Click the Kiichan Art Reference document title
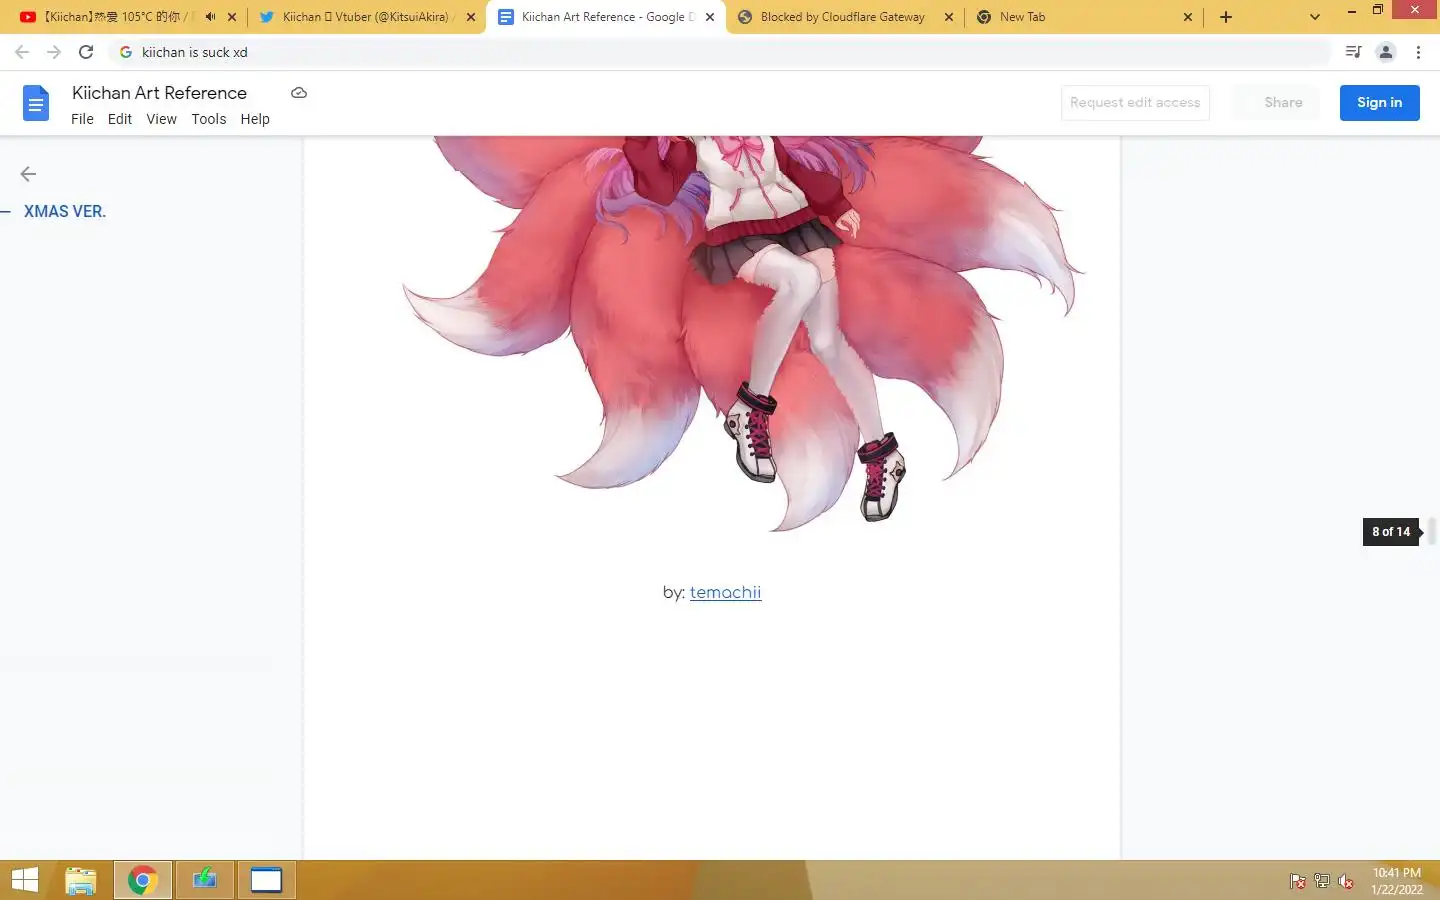Viewport: 1440px width, 900px height. (x=159, y=92)
